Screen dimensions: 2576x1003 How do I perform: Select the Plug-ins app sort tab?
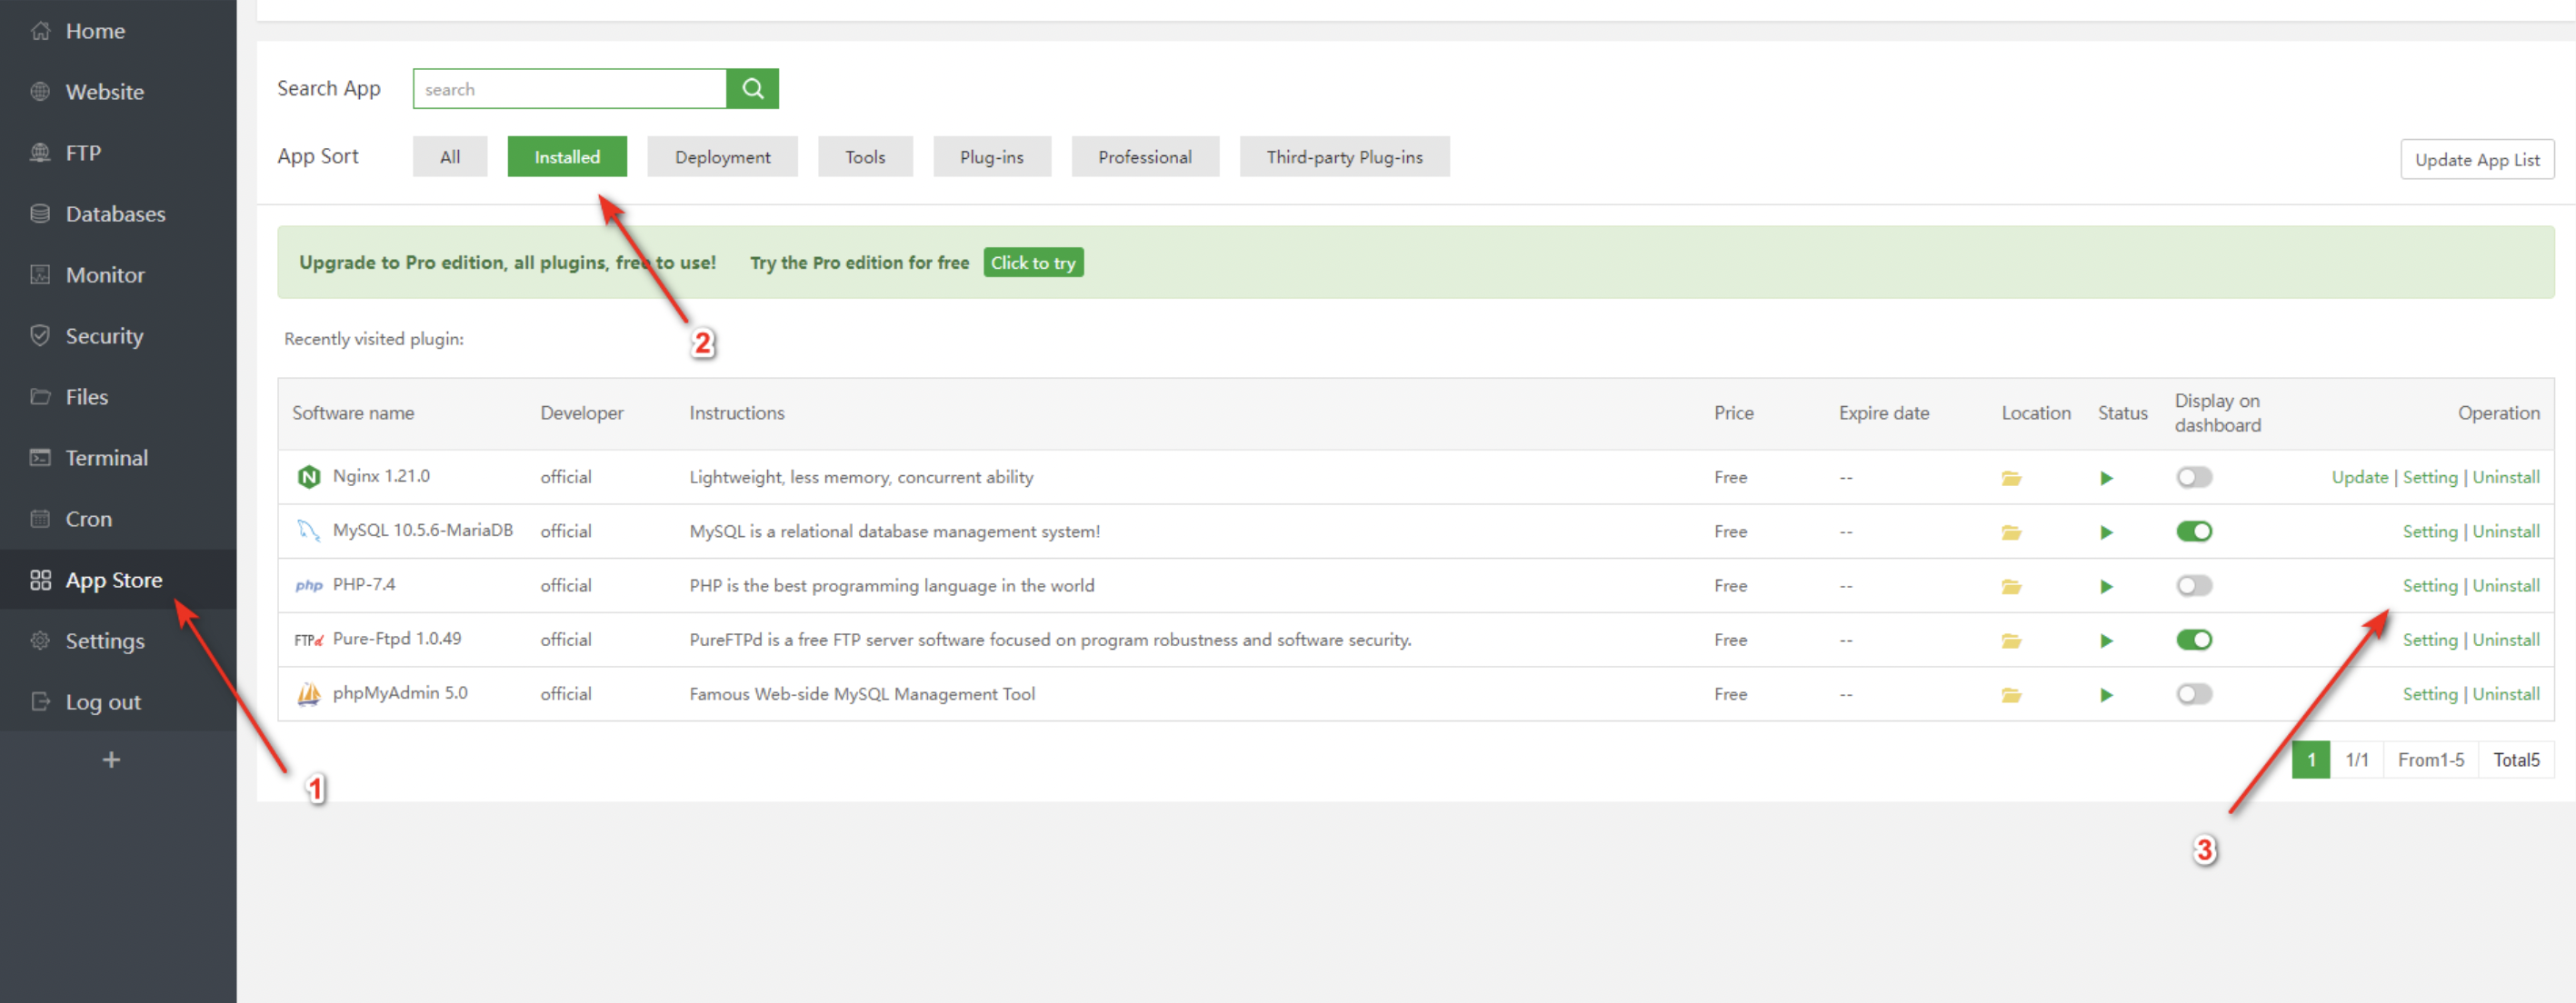coord(992,157)
